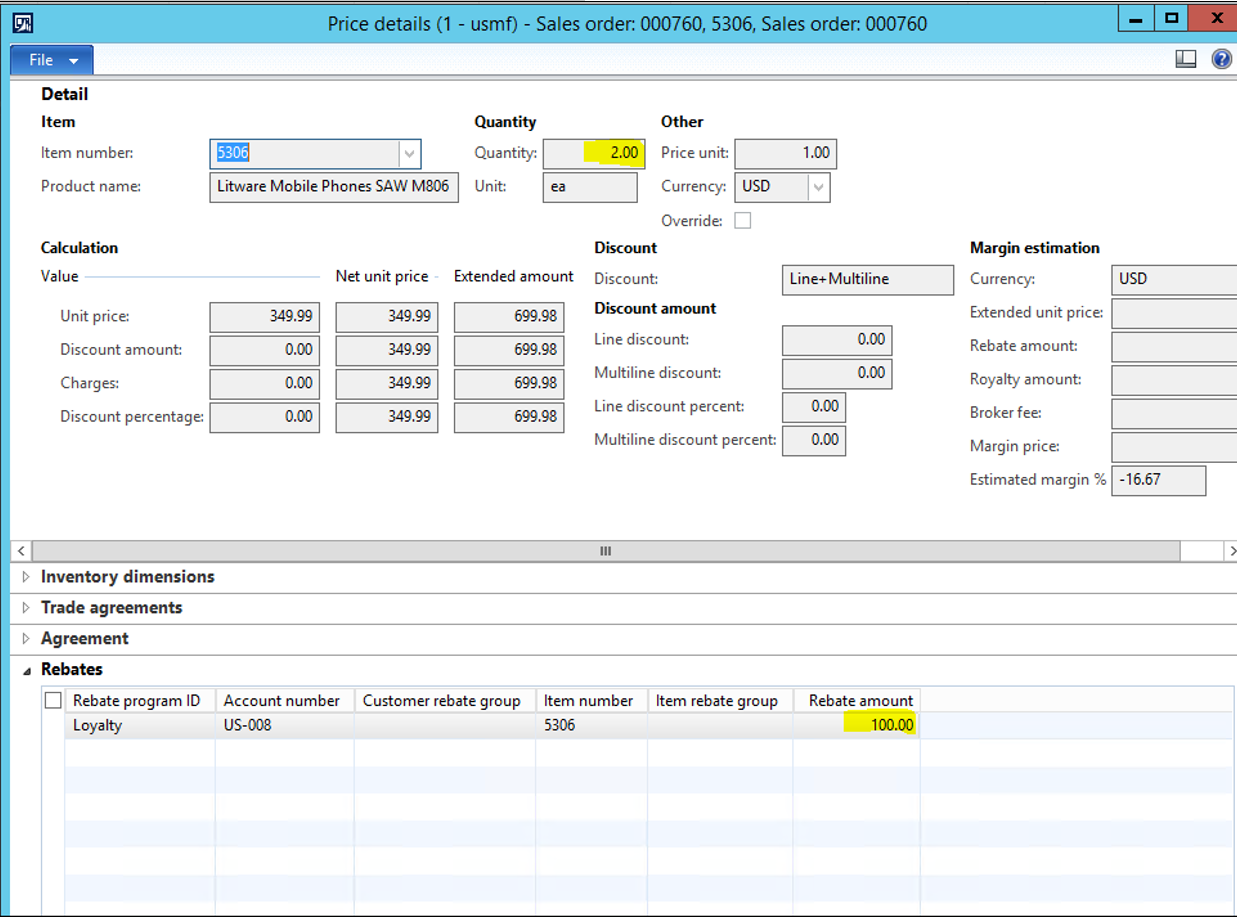Open the File menu
This screenshot has width=1237, height=917.
click(x=51, y=60)
